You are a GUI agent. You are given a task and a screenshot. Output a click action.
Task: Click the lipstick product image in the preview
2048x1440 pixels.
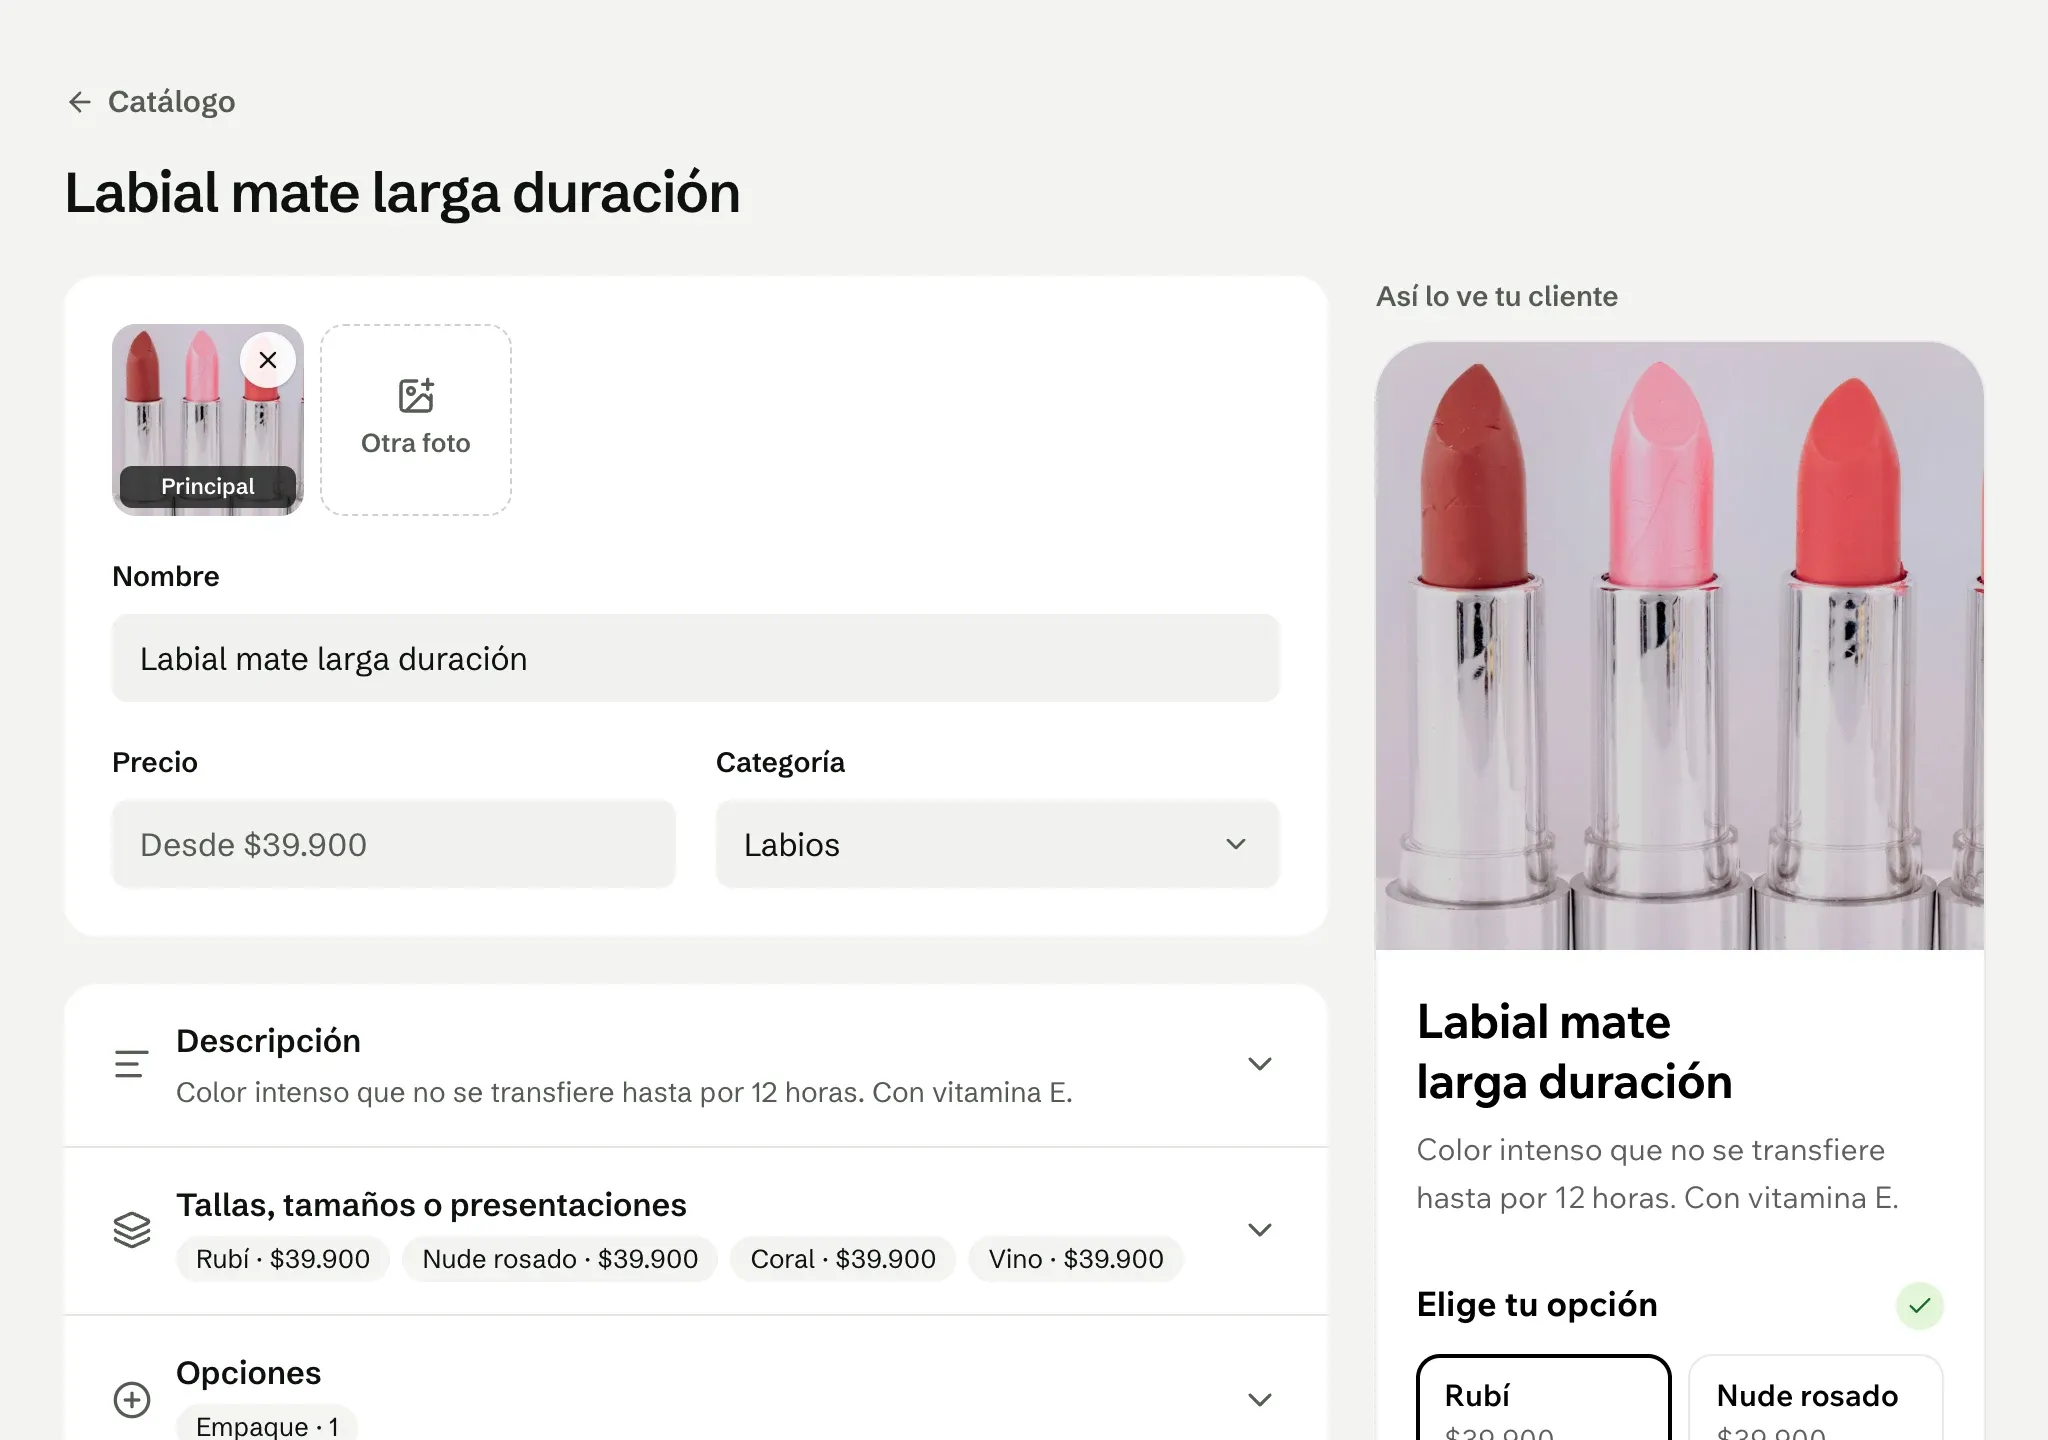[x=1680, y=646]
